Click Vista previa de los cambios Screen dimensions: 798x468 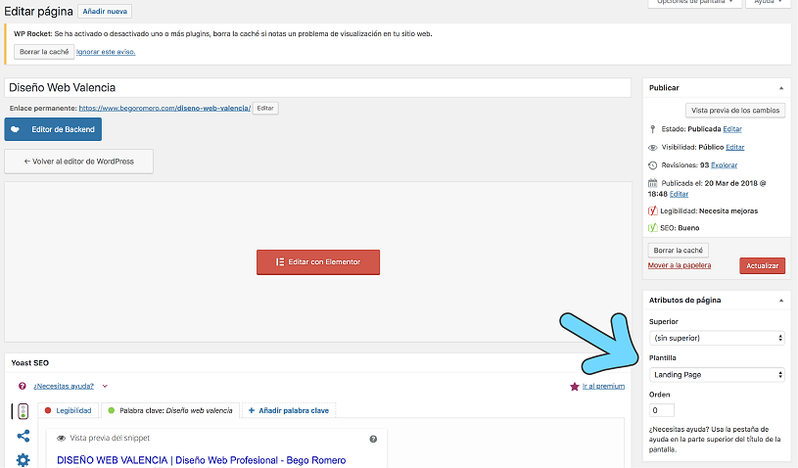(735, 110)
